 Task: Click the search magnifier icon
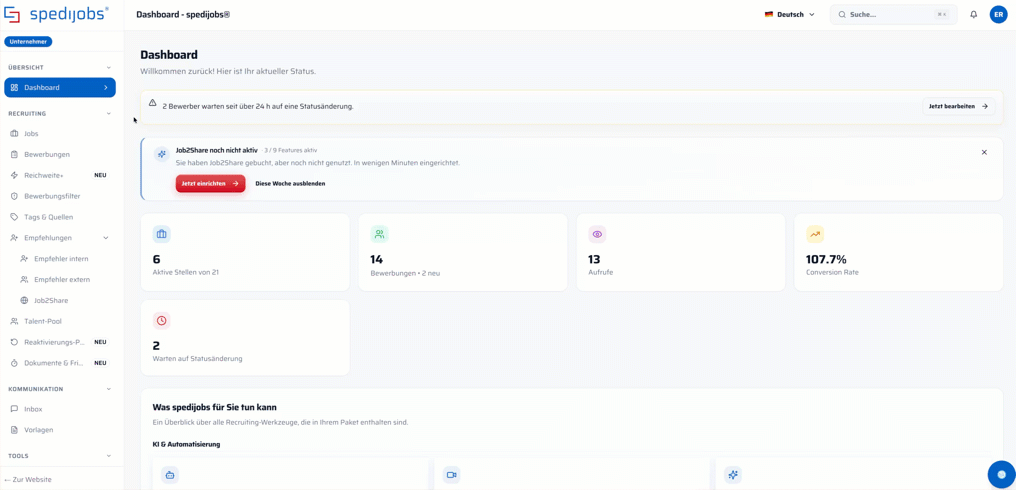(x=842, y=14)
